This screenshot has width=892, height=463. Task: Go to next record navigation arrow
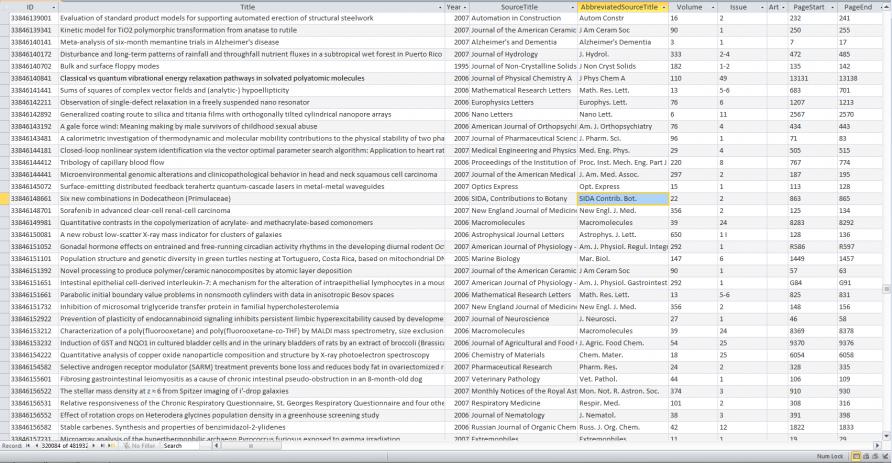tap(94, 446)
